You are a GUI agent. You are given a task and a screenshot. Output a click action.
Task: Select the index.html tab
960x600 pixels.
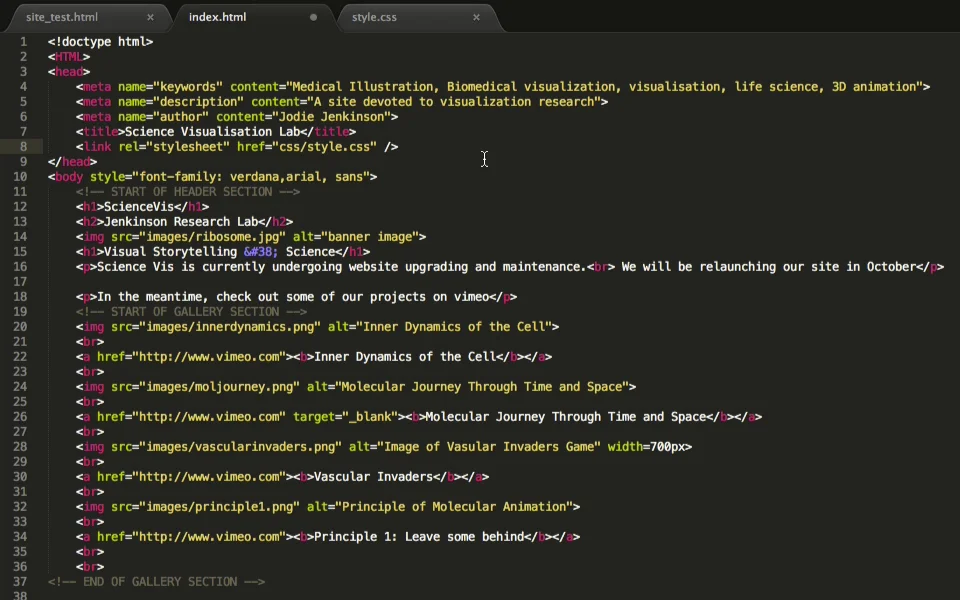pos(217,17)
